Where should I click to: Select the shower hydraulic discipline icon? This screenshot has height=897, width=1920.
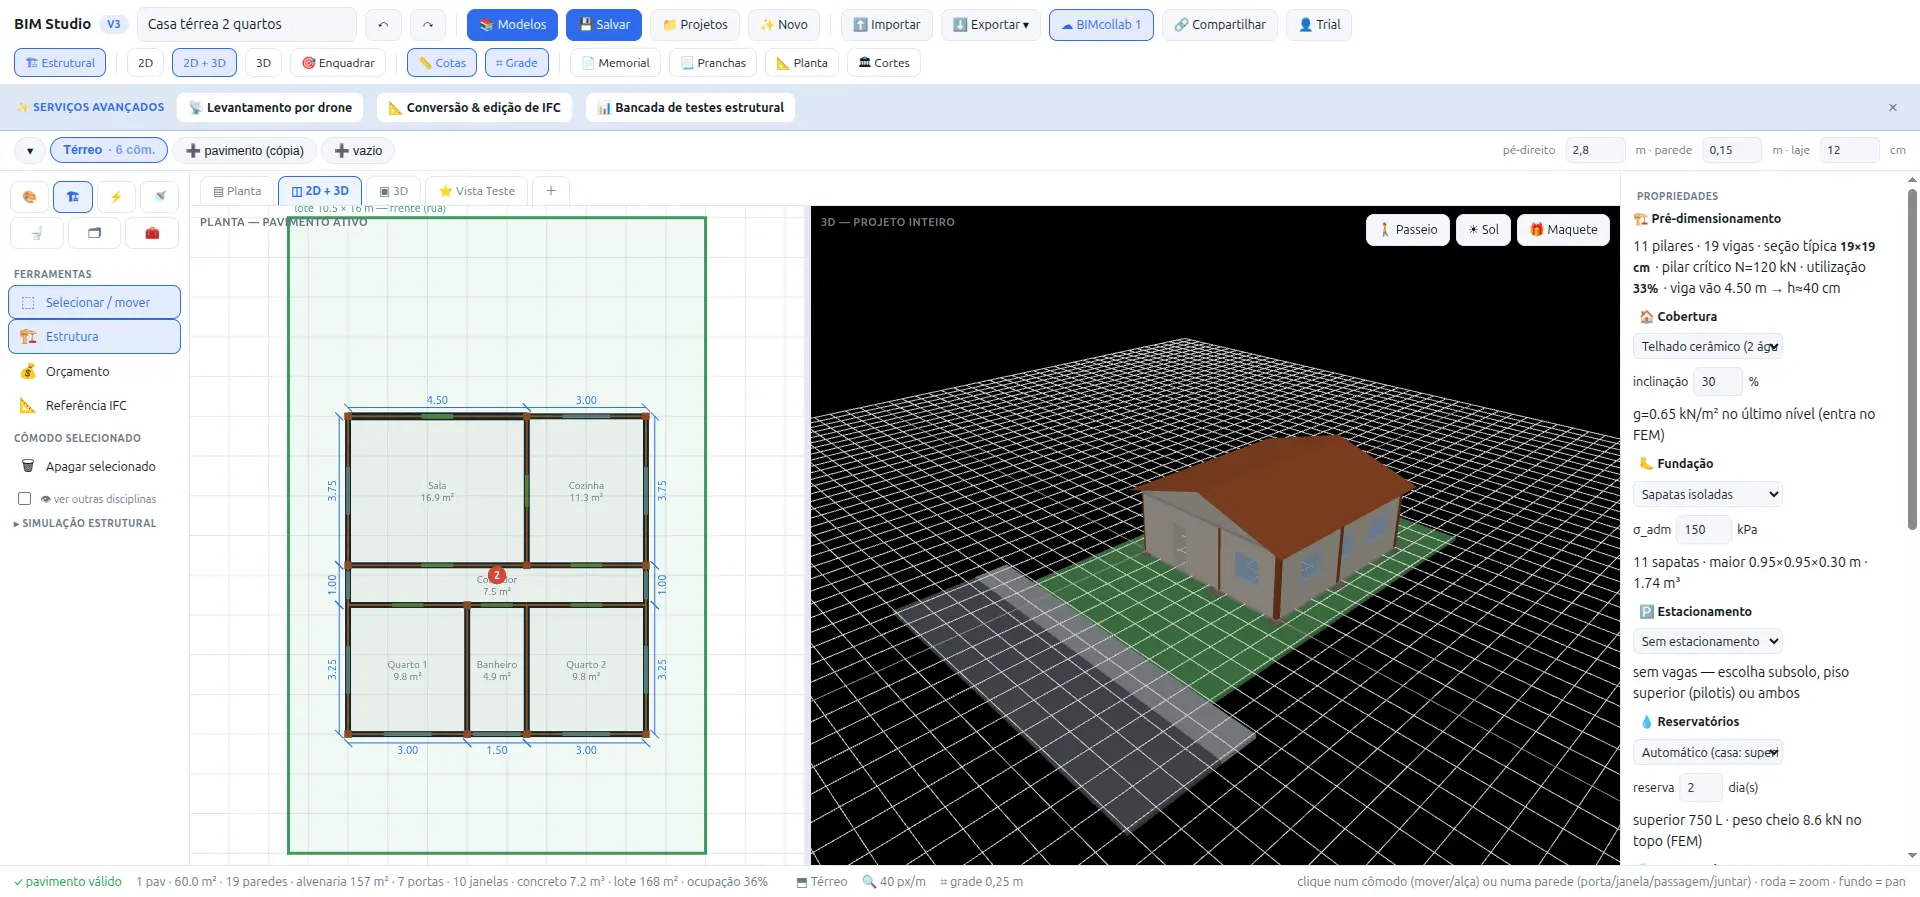pos(159,197)
